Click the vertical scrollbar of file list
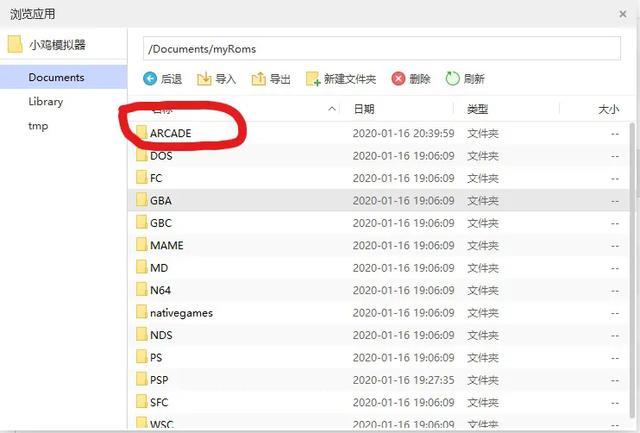Viewport: 640px width, 433px height. (633, 271)
